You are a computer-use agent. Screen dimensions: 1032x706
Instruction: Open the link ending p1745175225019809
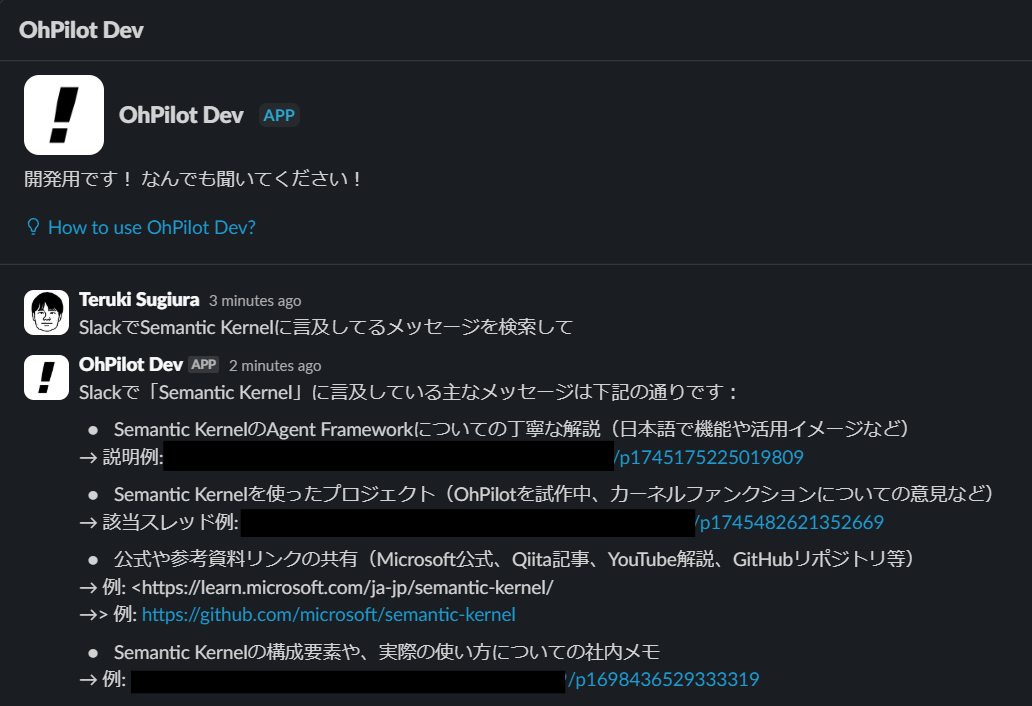(709, 457)
